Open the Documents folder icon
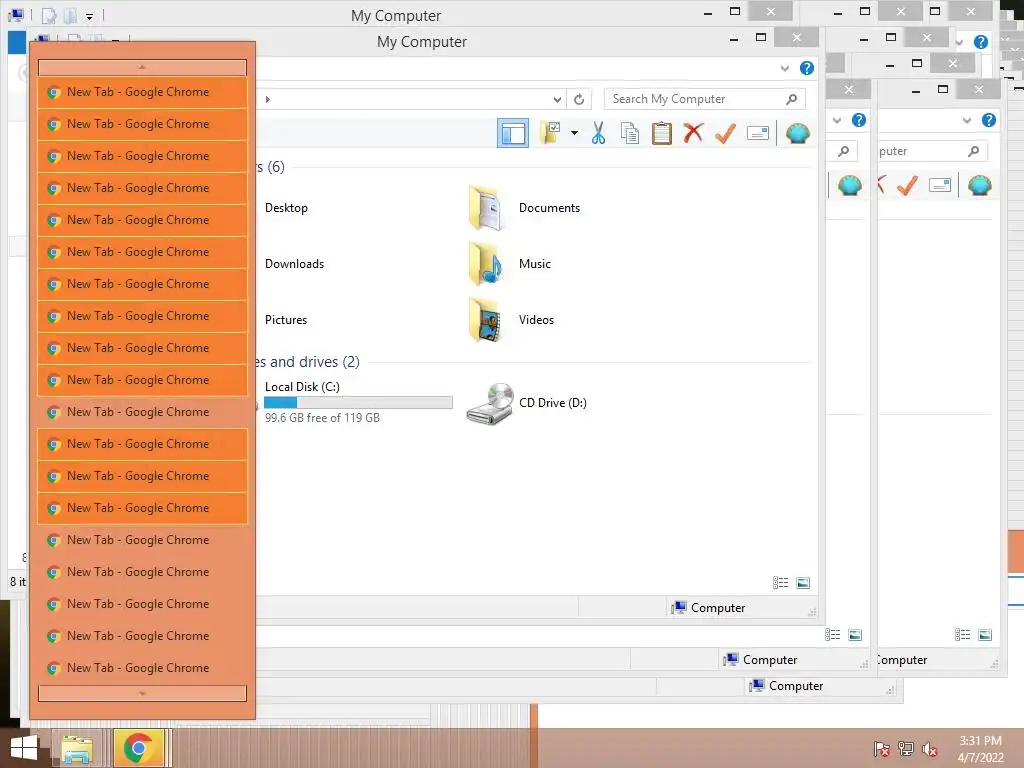The image size is (1024, 768). [x=485, y=208]
